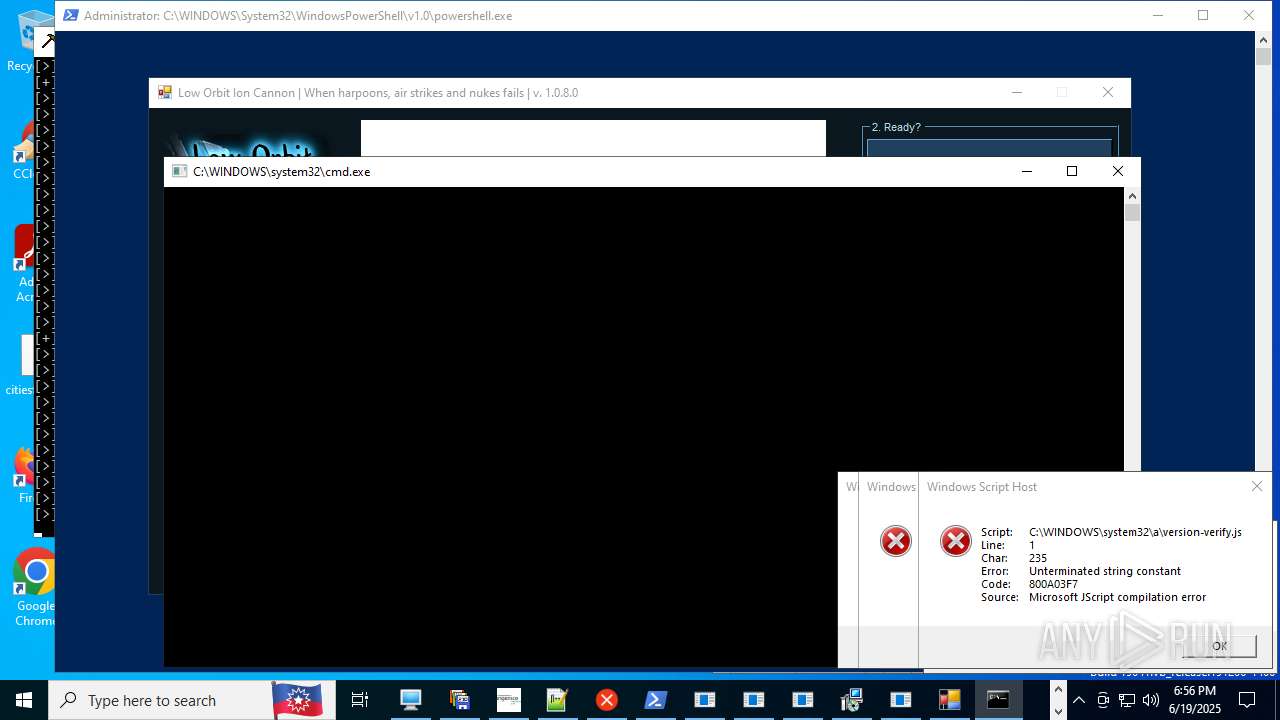Click the script path 'version-verify.js' text
This screenshot has width=1280, height=720.
point(1135,532)
